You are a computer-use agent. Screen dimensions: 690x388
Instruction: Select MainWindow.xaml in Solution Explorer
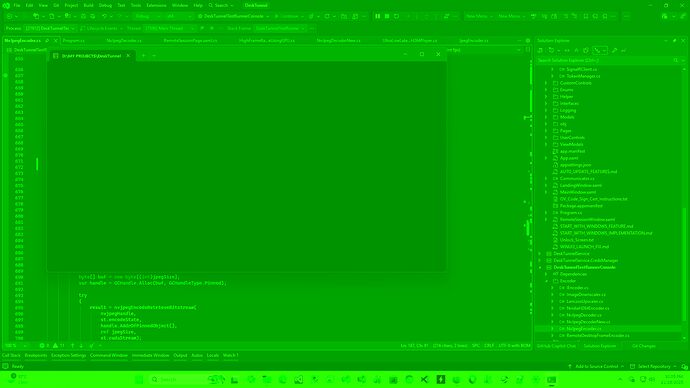[x=577, y=192]
